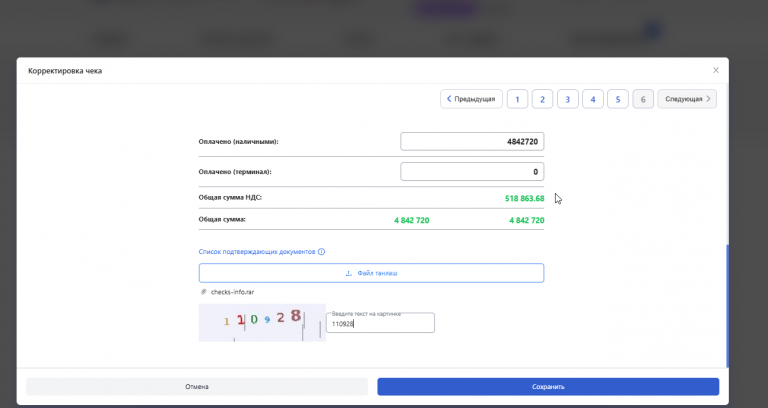Image resolution: width=768 pixels, height=408 pixels.
Task: Focus the Оплачено (наличными) amount field
Action: click(472, 142)
